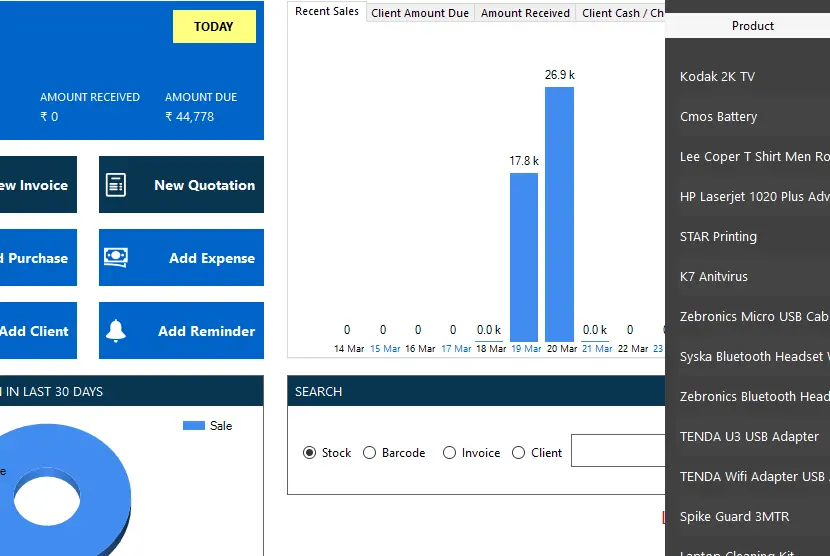Choose the Invoice radio button
Image resolution: width=830 pixels, height=556 pixels.
click(x=449, y=453)
